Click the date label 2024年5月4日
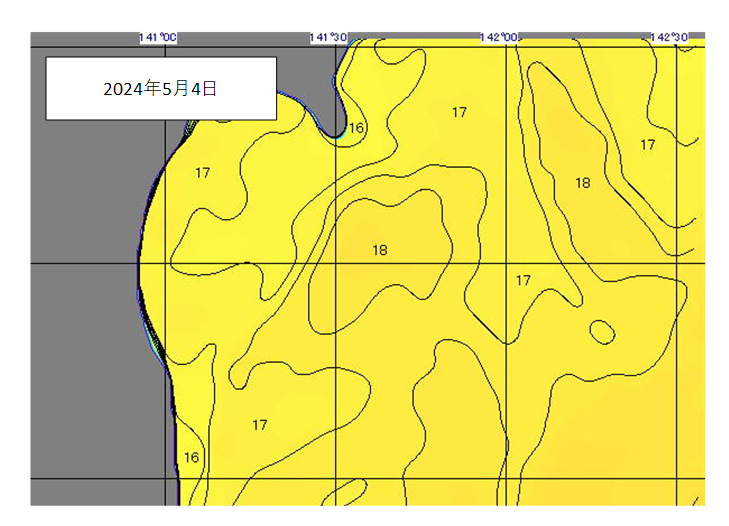Screen dimensions: 729x526 pyautogui.click(x=160, y=88)
